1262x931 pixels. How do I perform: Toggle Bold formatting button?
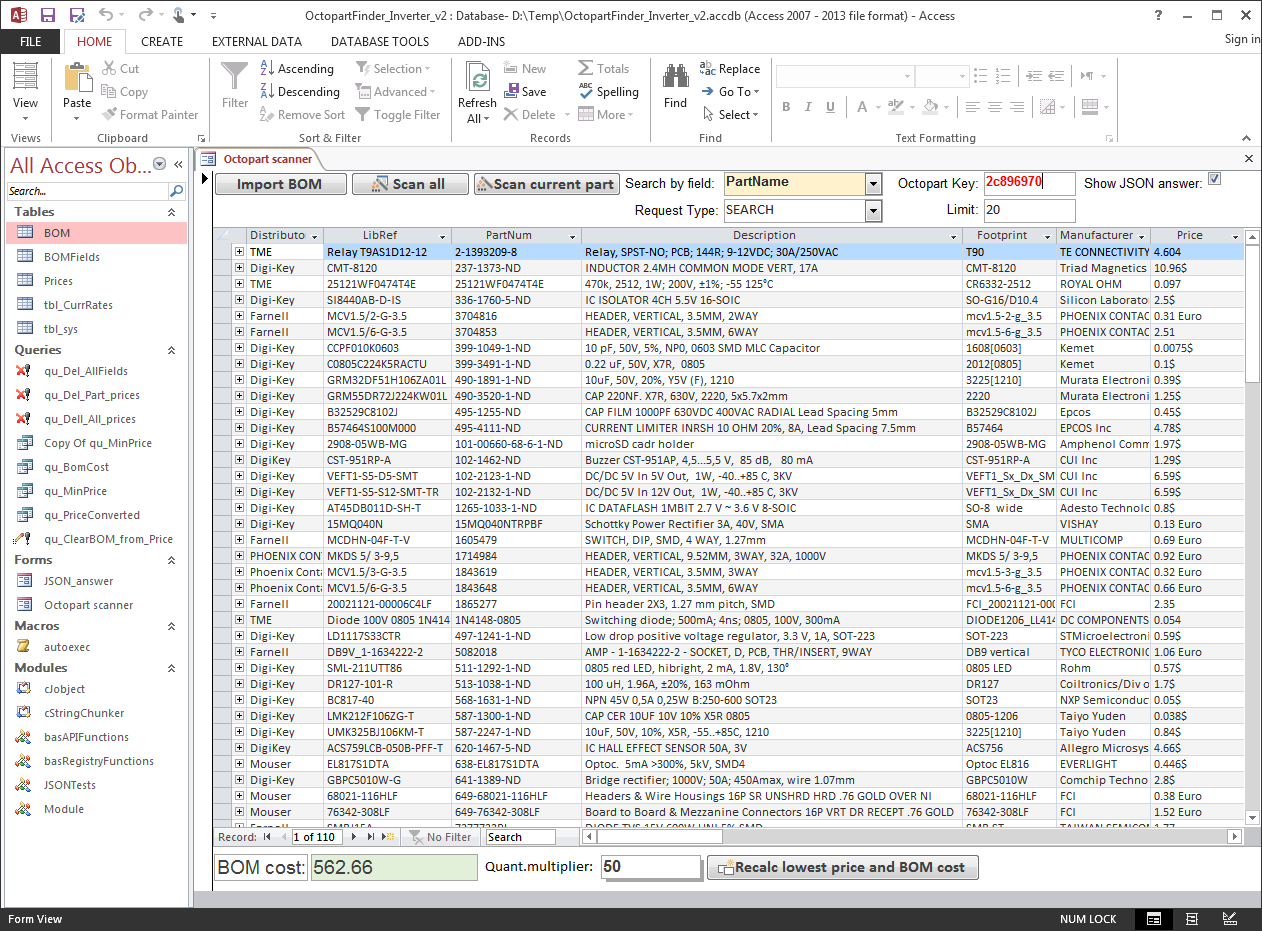tap(786, 107)
